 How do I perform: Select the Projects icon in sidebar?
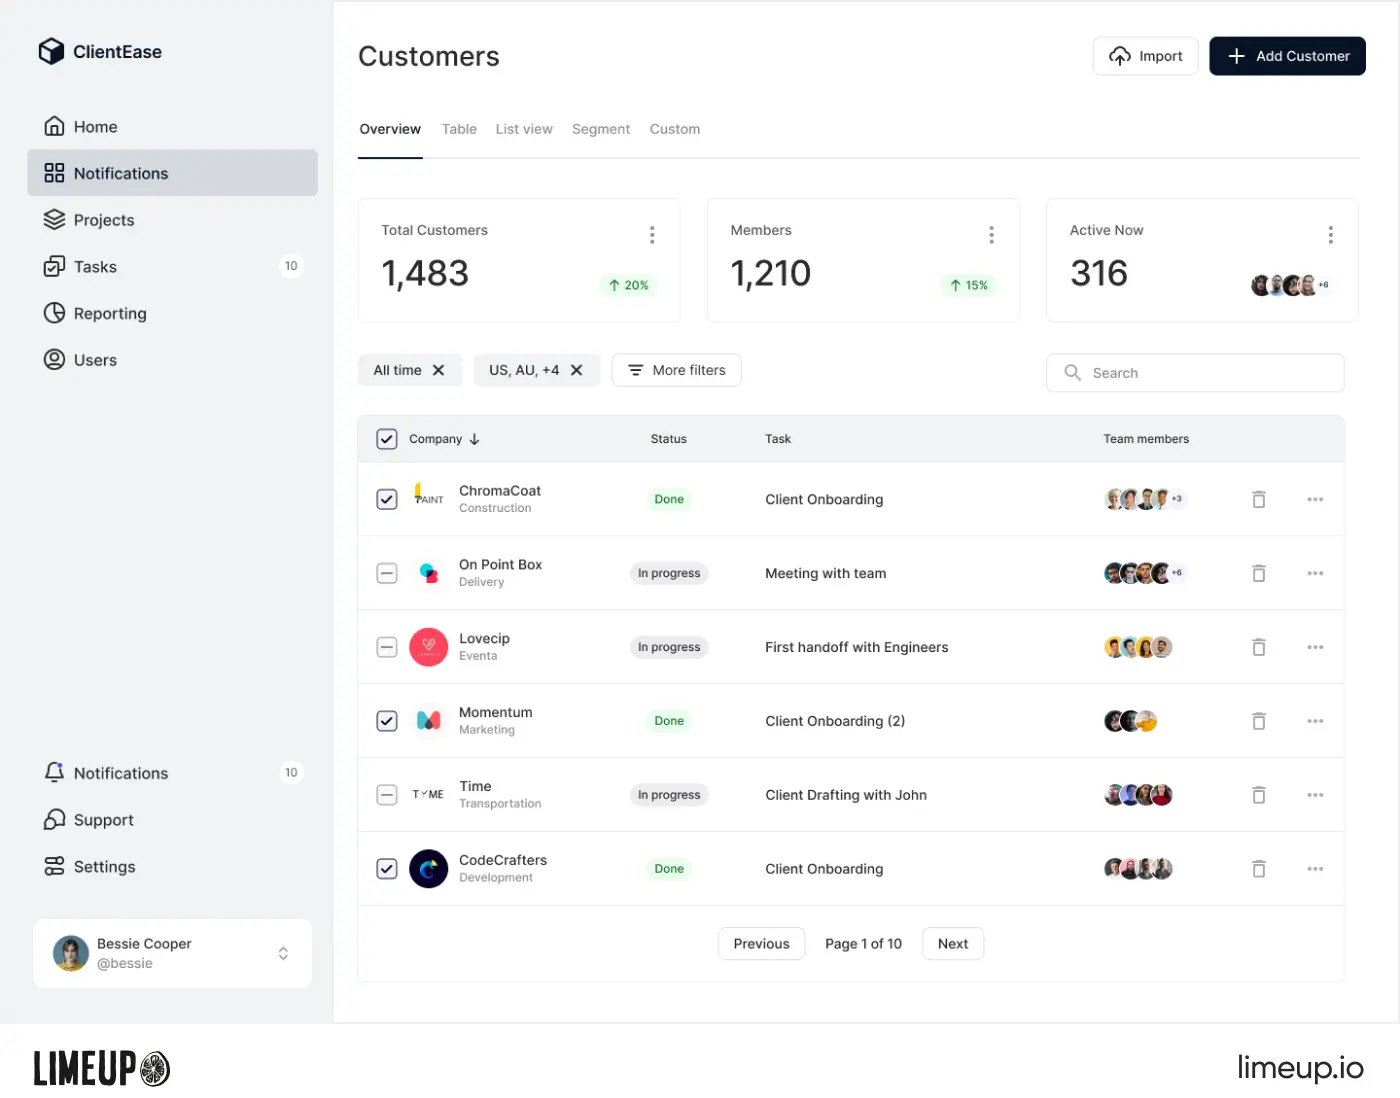point(53,219)
